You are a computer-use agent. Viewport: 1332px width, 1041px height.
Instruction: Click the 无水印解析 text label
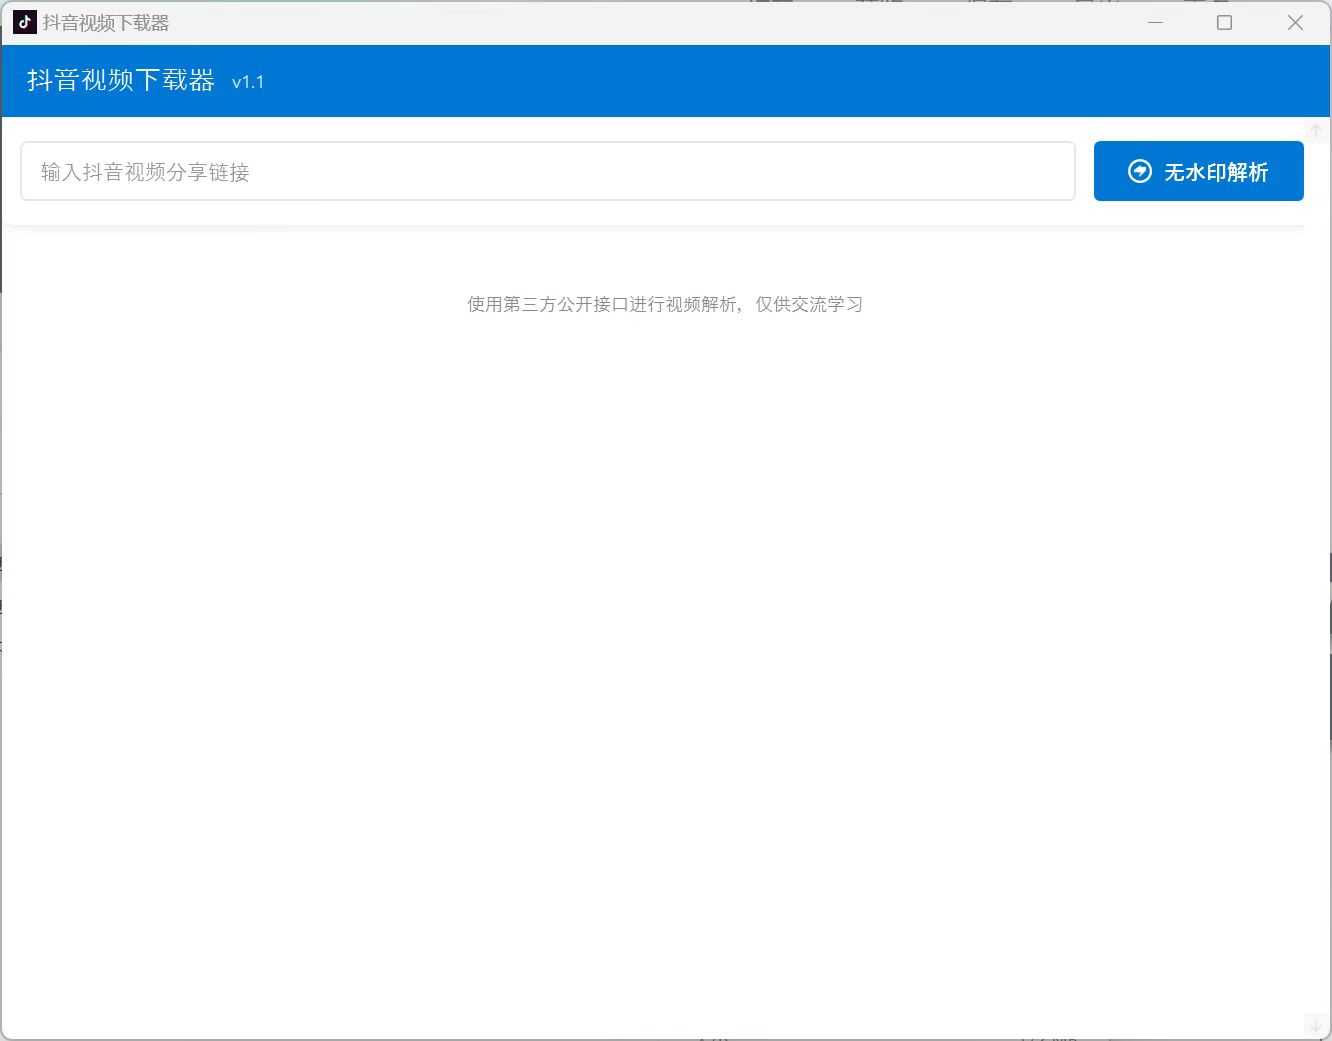pos(1215,172)
